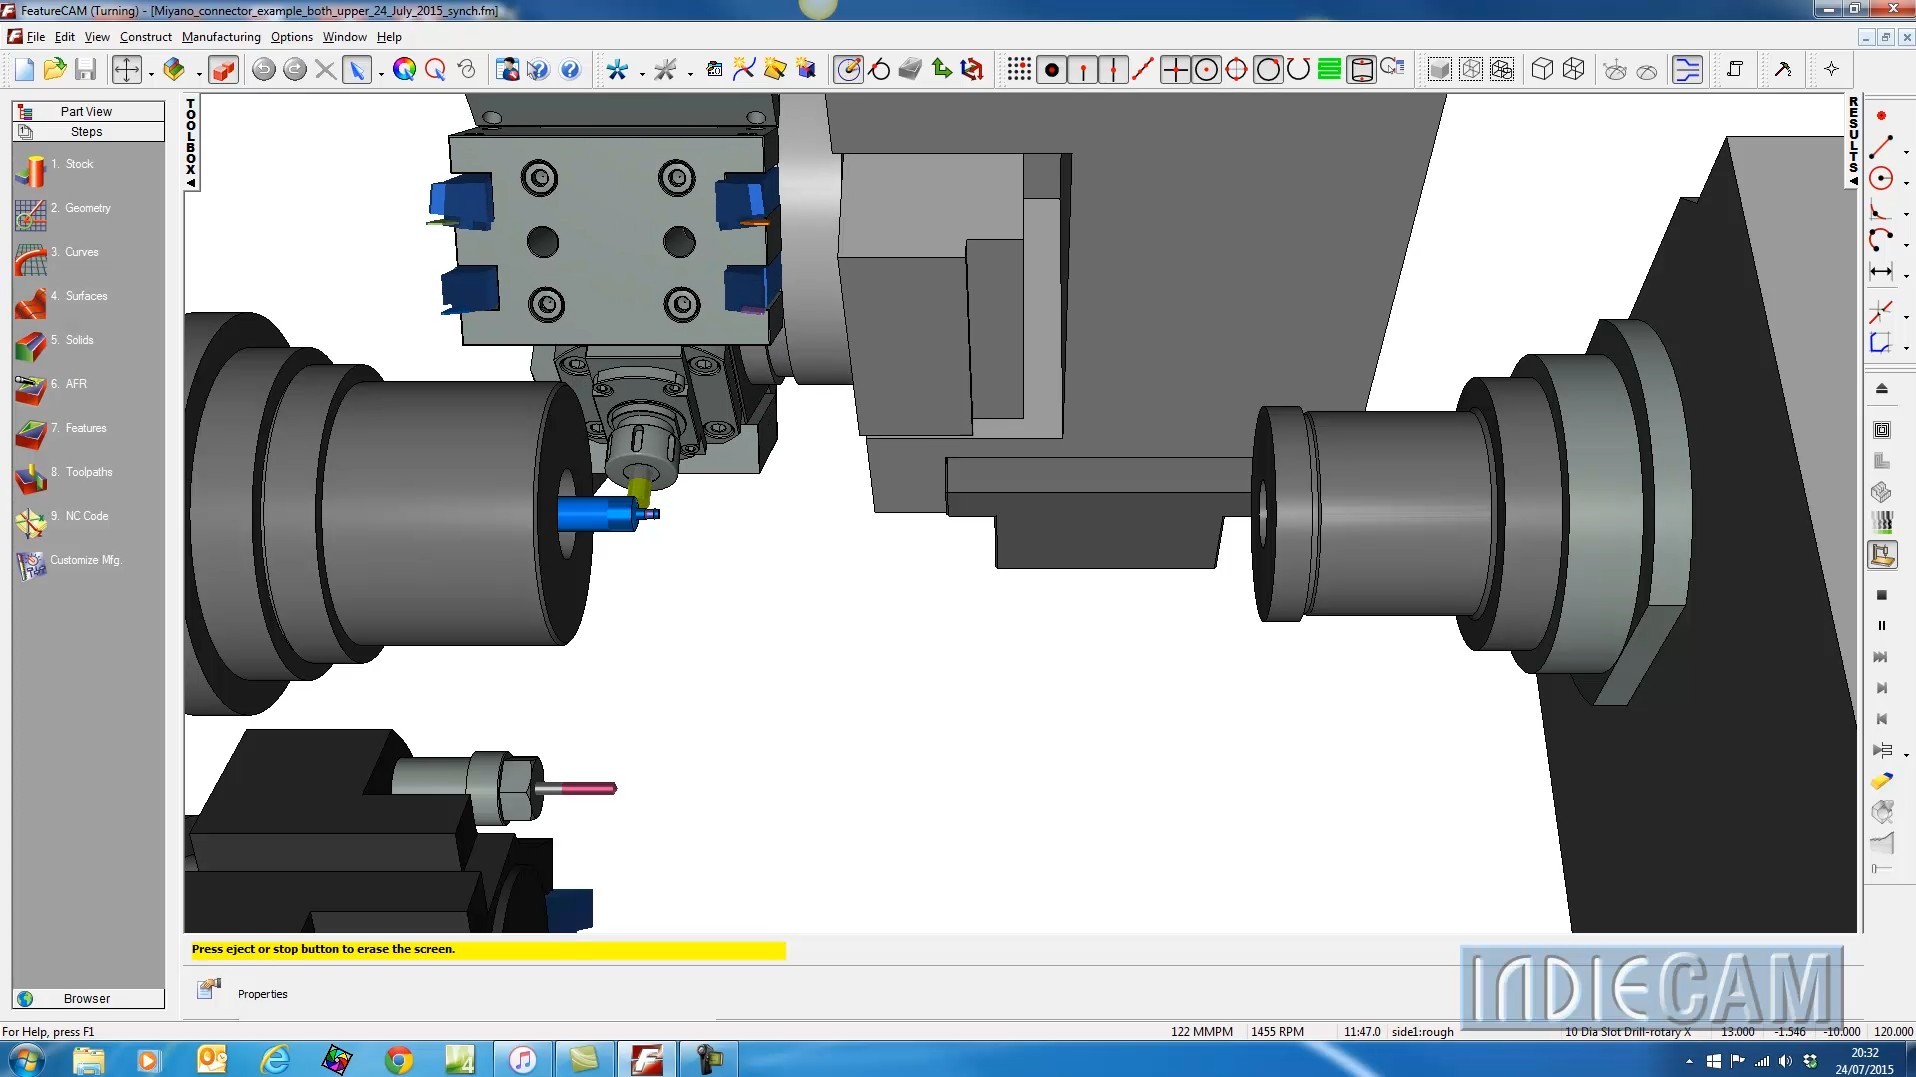Image resolution: width=1916 pixels, height=1077 pixels.
Task: Open the Toolpaths step icon
Action: point(31,479)
